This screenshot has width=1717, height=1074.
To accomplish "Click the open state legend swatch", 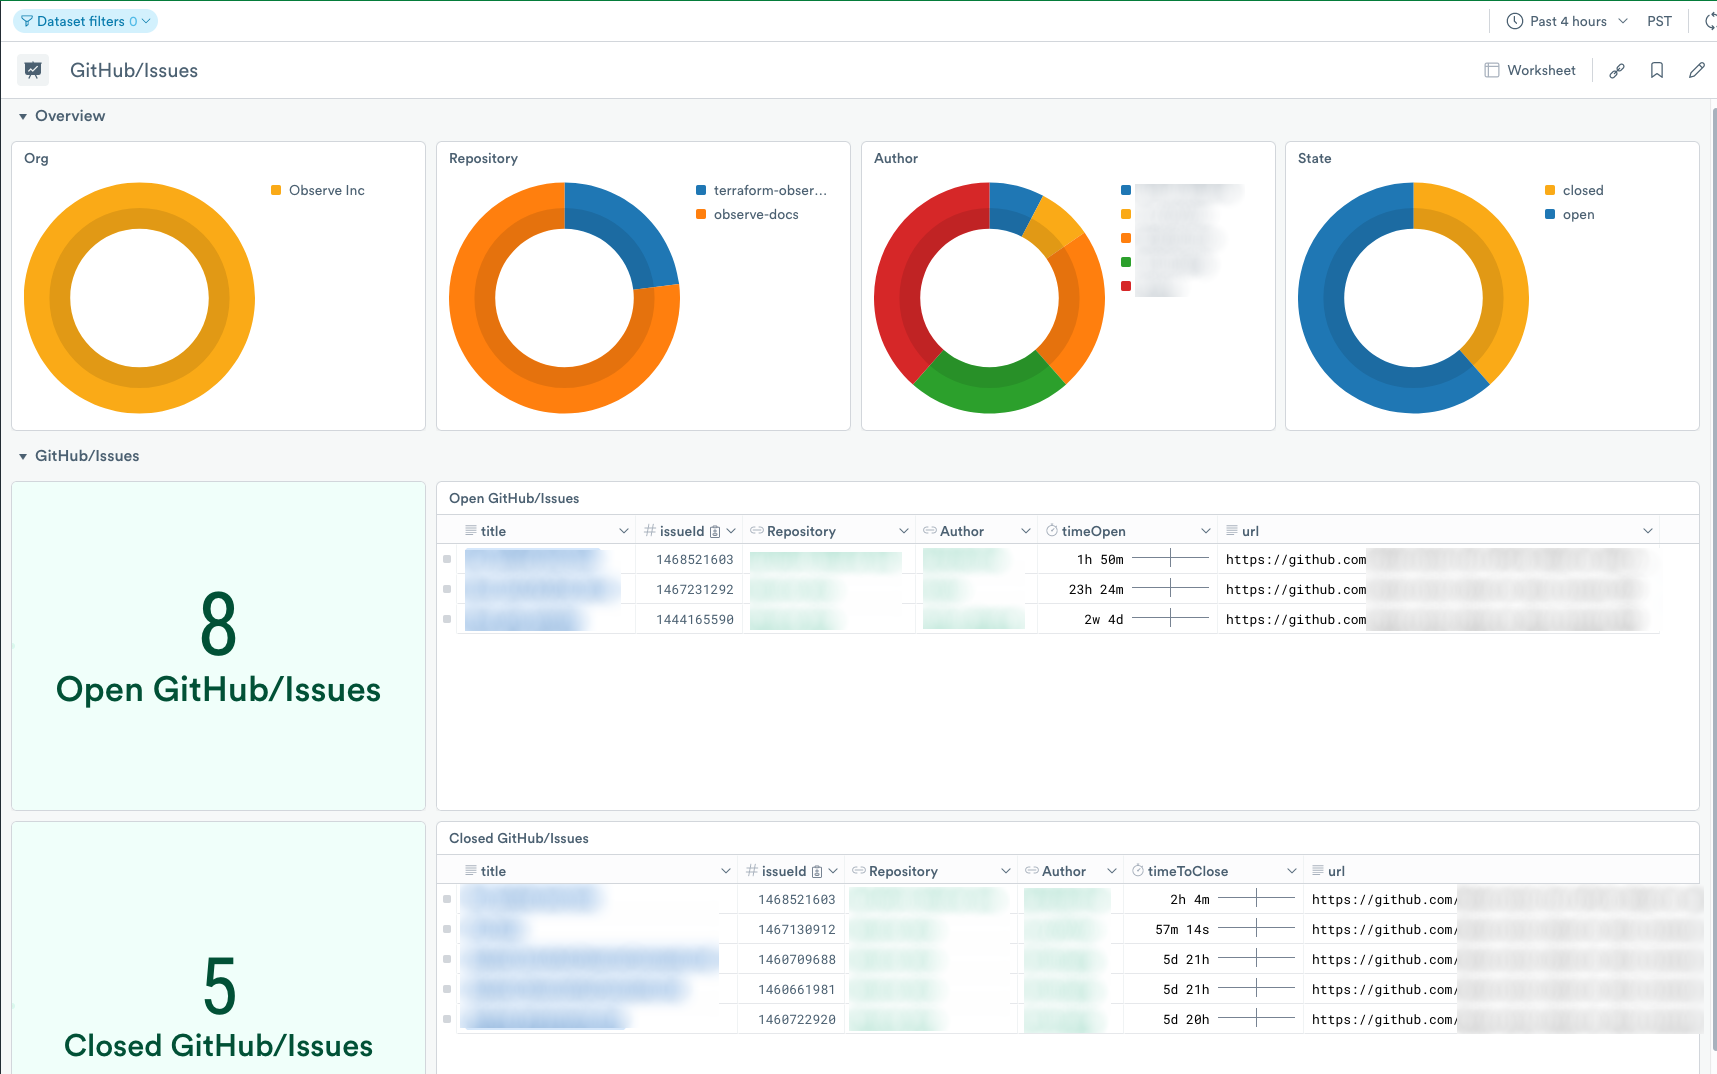I will click(1550, 214).
